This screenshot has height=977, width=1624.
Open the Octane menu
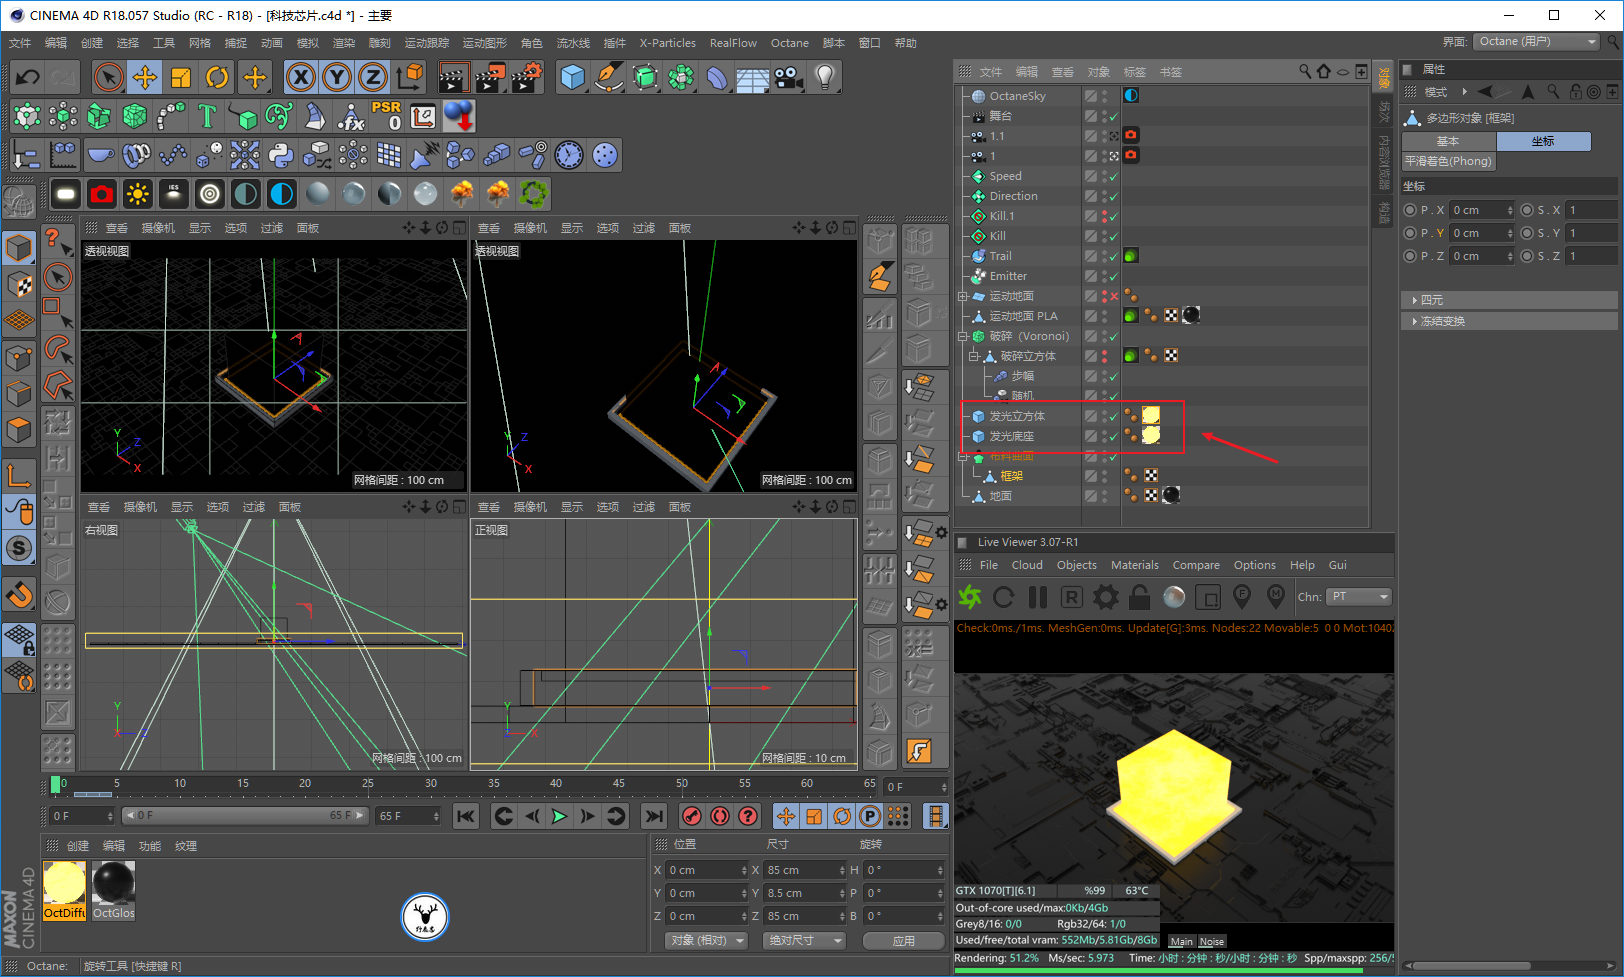tap(790, 43)
